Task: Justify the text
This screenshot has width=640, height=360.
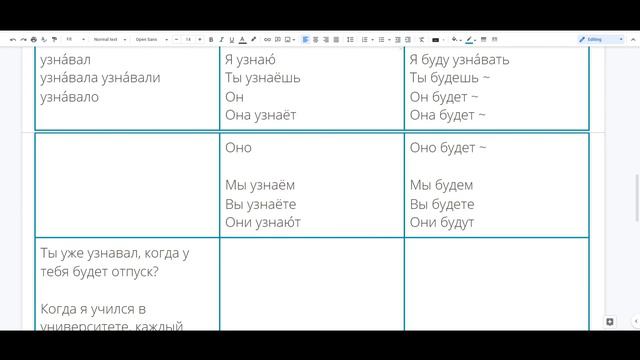Action: click(x=336, y=40)
